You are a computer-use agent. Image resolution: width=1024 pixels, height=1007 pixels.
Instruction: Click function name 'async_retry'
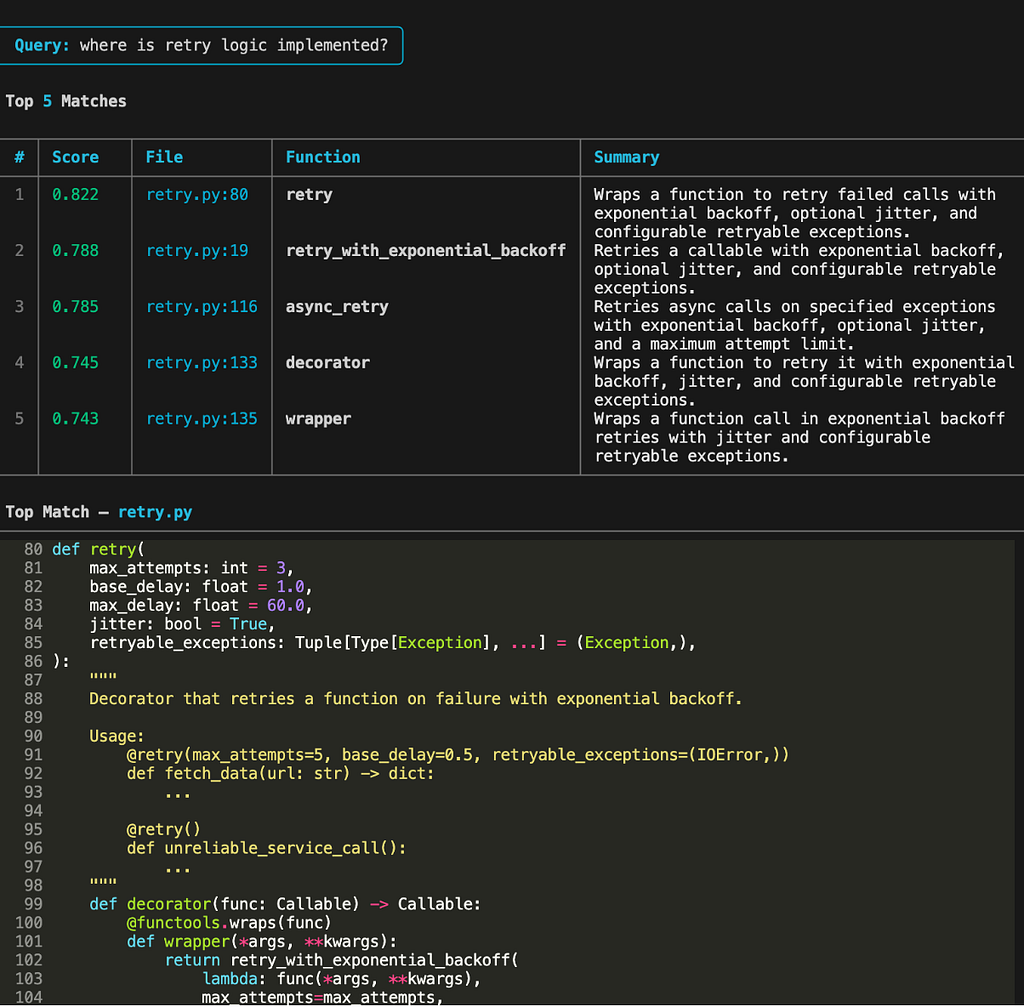click(x=337, y=307)
